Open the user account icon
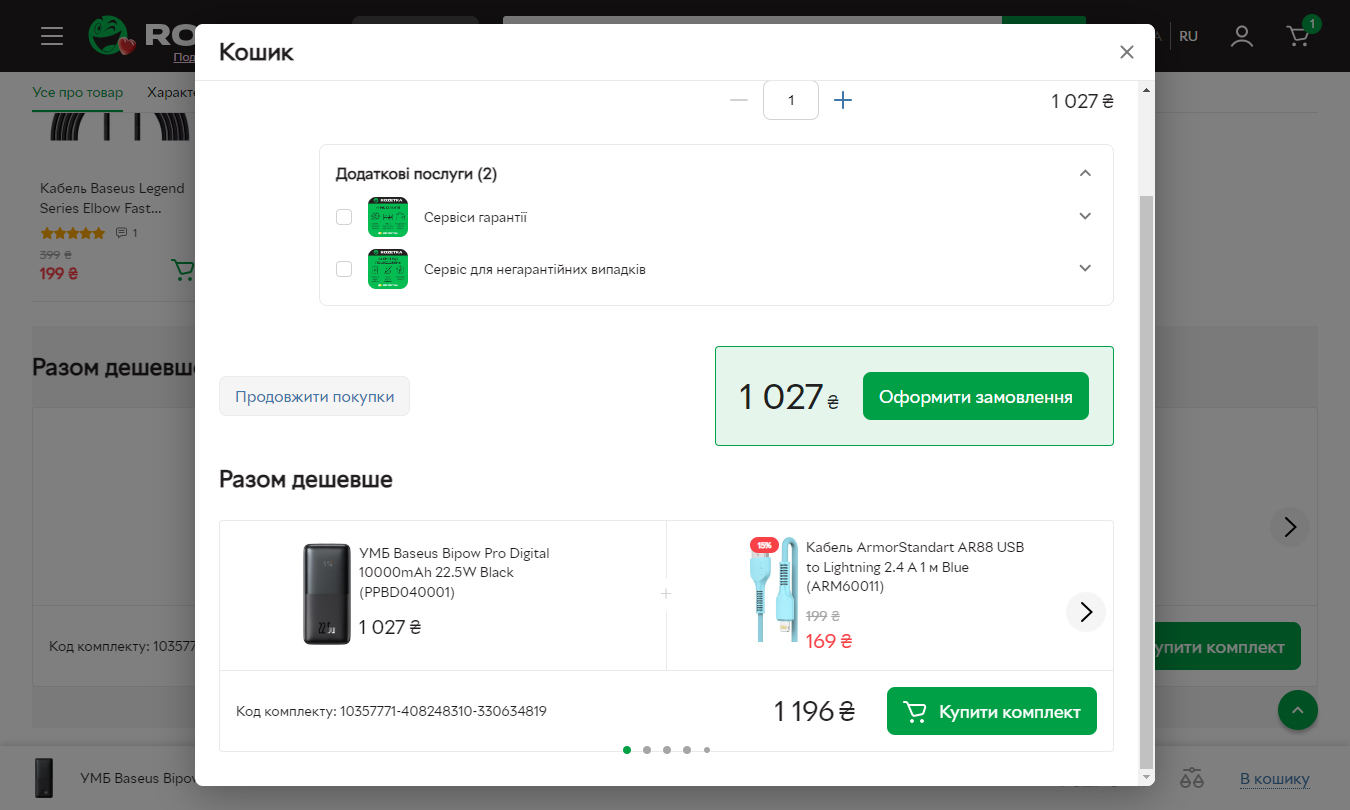The width and height of the screenshot is (1350, 810). pyautogui.click(x=1242, y=36)
